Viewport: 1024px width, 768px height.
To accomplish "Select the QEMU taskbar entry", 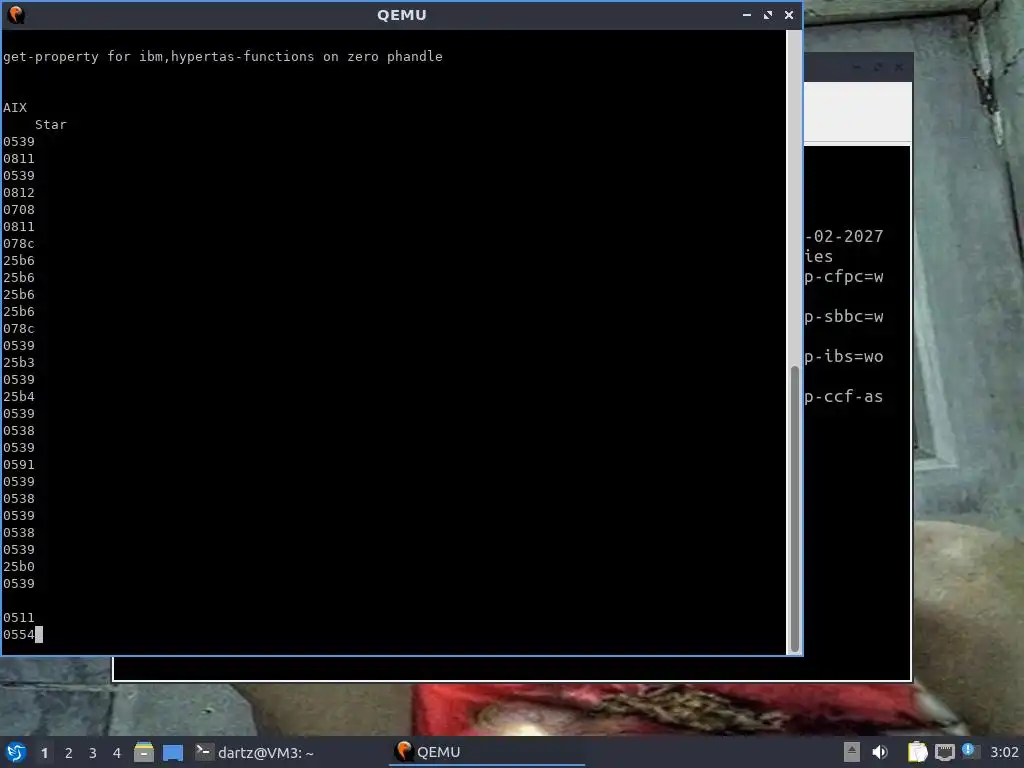I will (x=487, y=752).
